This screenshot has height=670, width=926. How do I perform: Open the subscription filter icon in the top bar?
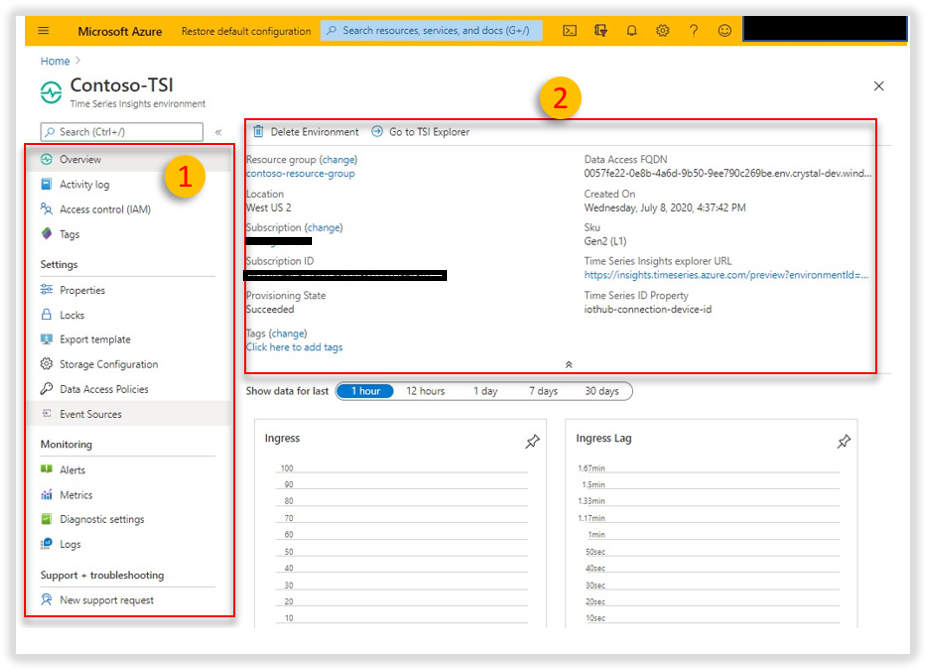click(600, 30)
